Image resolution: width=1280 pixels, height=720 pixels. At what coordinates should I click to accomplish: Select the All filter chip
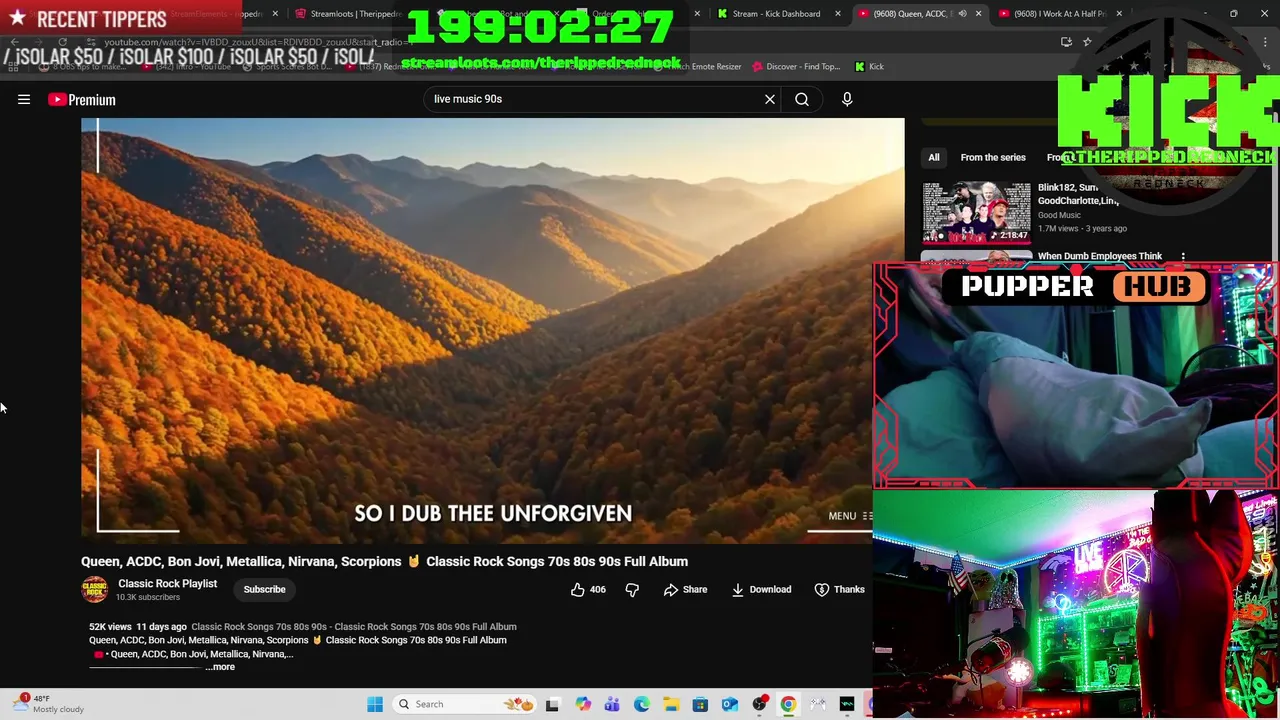(x=933, y=157)
